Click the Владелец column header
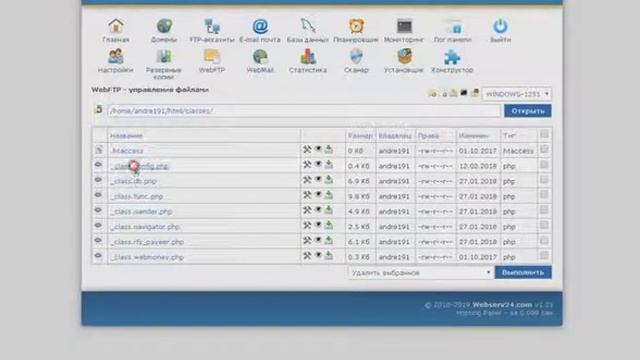Image resolution: width=640 pixels, height=360 pixels. pos(395,136)
